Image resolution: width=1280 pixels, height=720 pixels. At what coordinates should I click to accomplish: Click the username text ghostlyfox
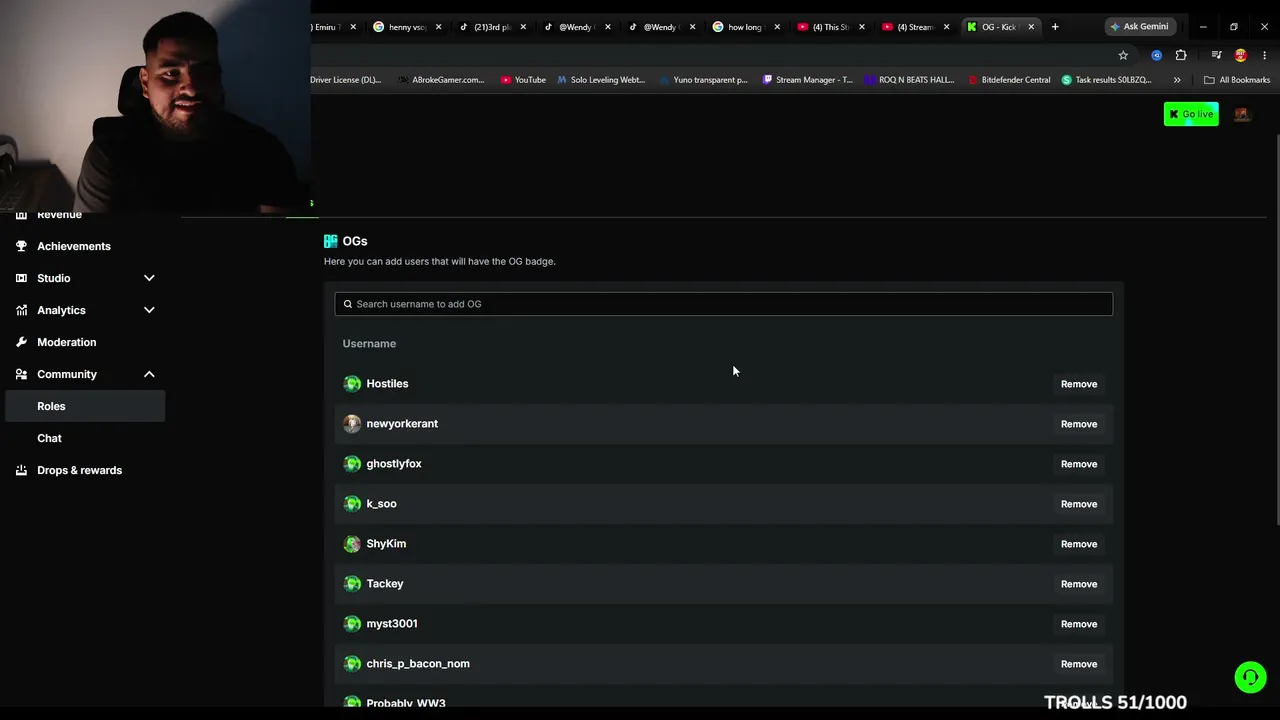point(394,464)
